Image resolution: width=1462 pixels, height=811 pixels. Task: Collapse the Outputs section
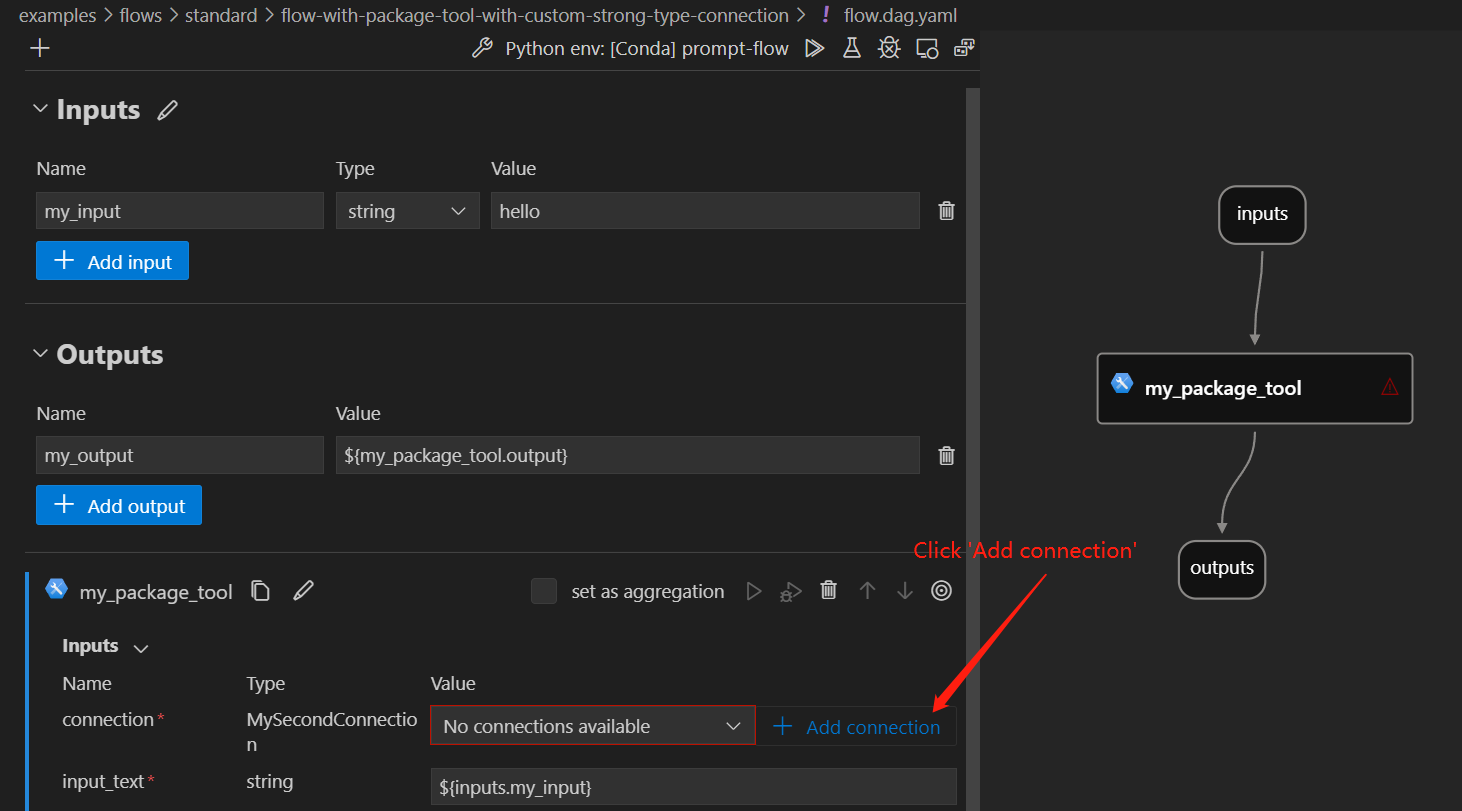coord(41,354)
